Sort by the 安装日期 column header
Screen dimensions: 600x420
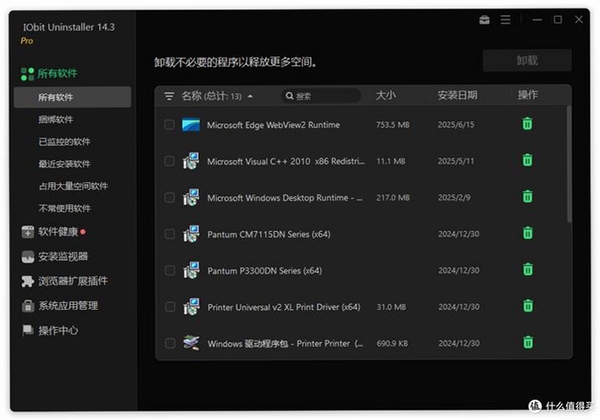457,95
